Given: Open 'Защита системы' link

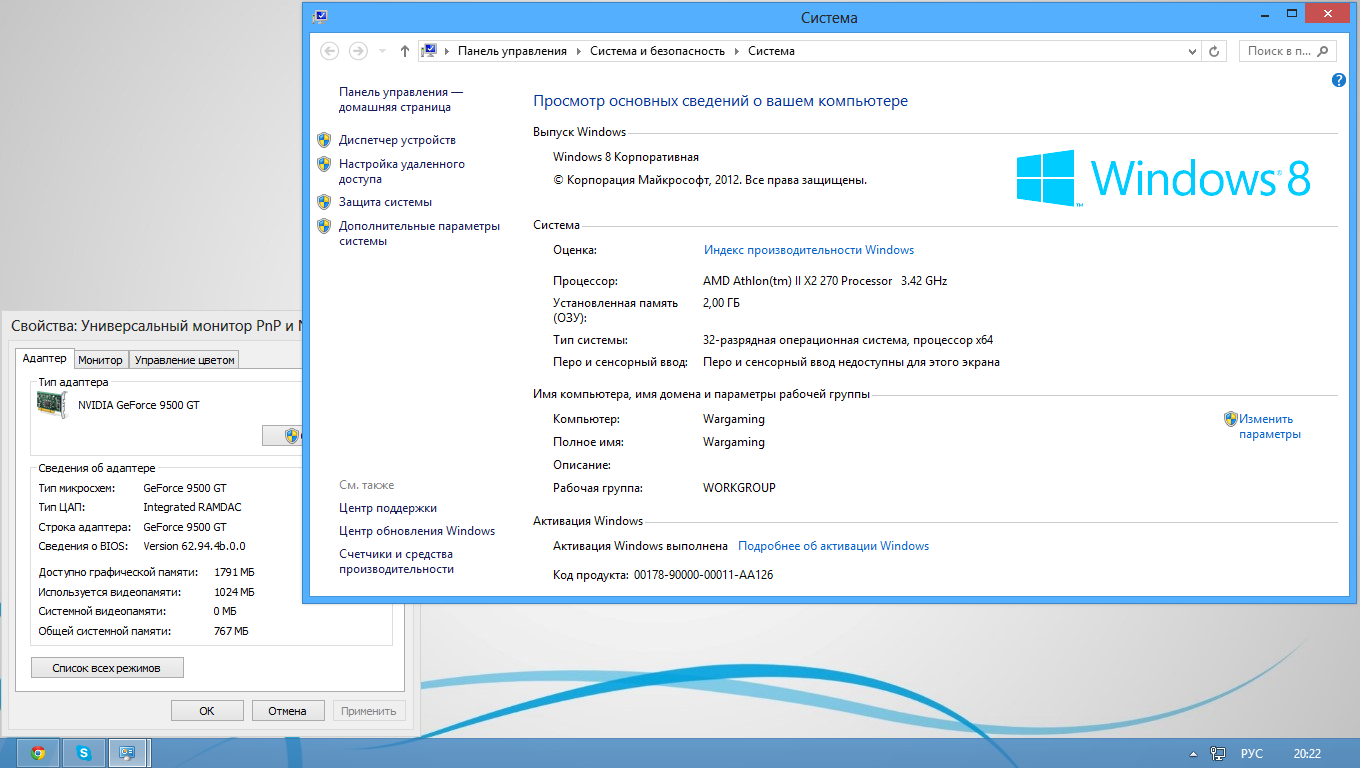Looking at the screenshot, I should (x=385, y=202).
